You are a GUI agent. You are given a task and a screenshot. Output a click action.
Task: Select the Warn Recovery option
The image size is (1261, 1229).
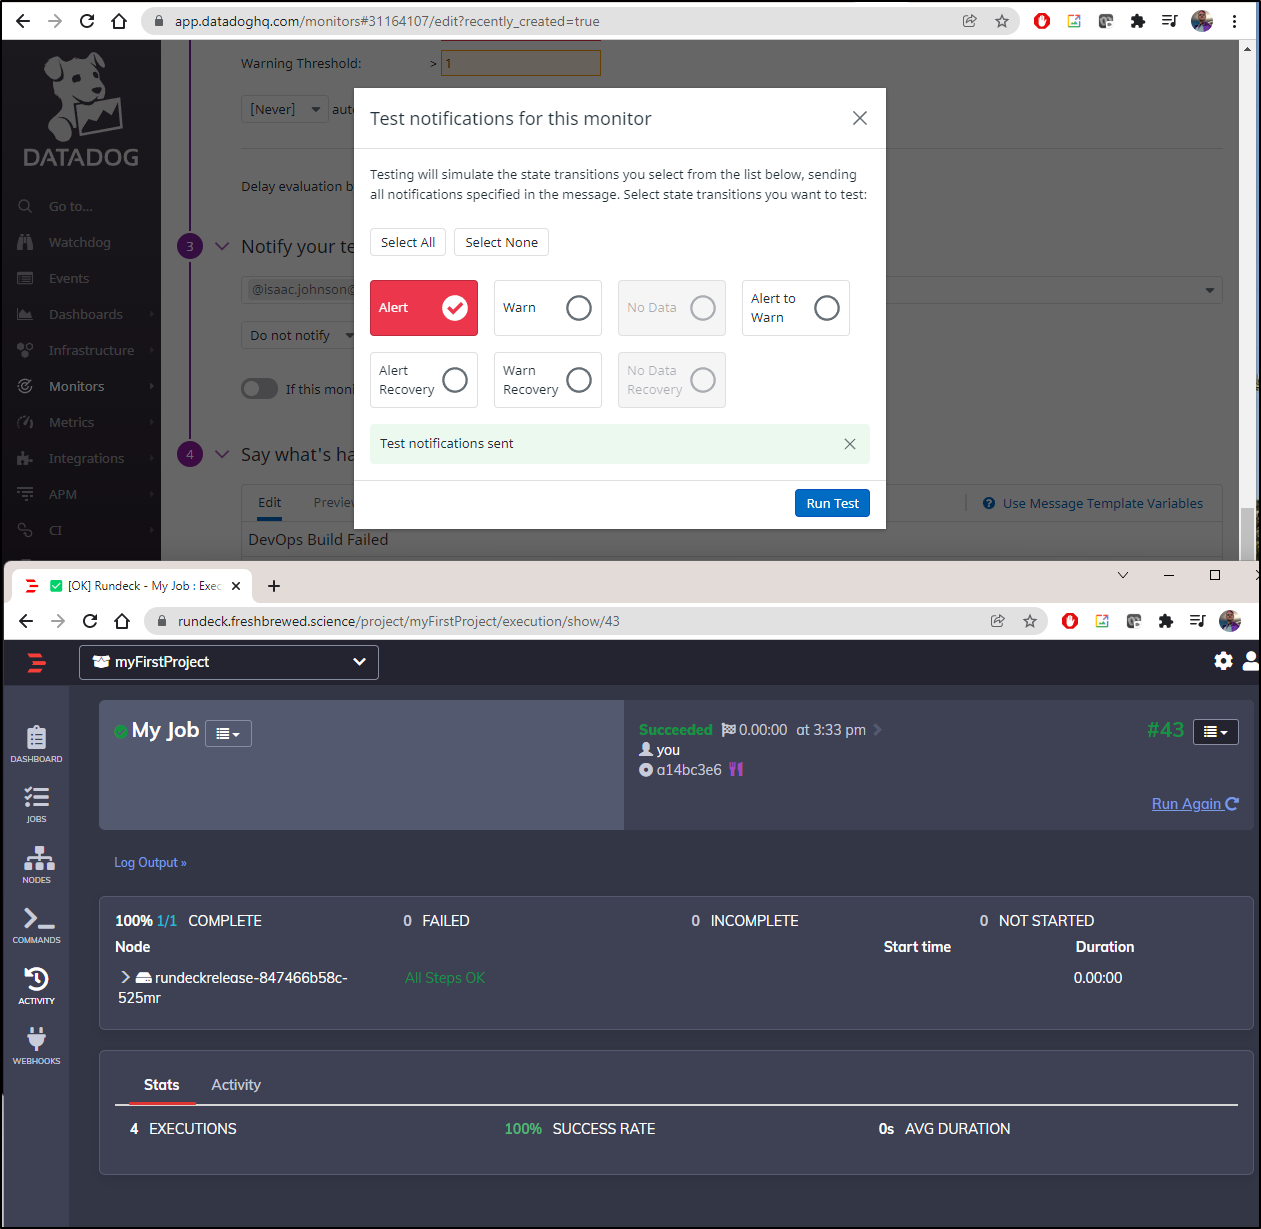tap(548, 380)
